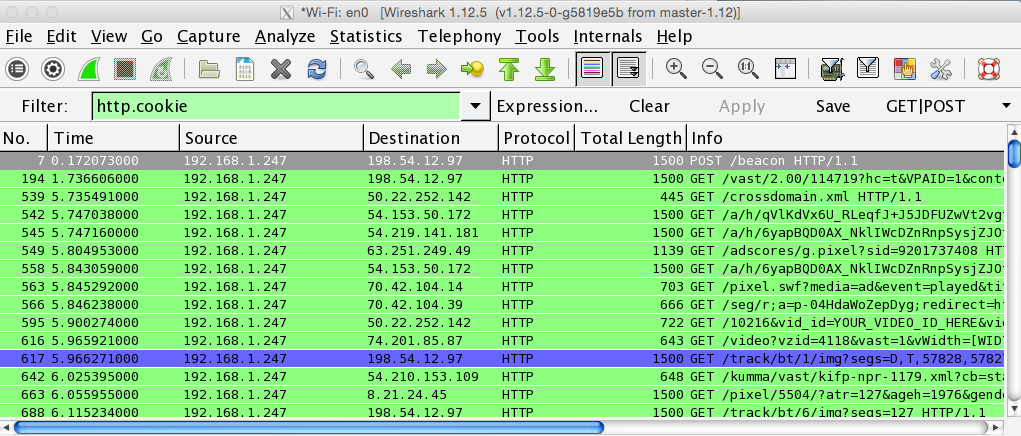Screen dimensions: 1021x436
Task: Apply the display filter
Action: click(x=742, y=106)
